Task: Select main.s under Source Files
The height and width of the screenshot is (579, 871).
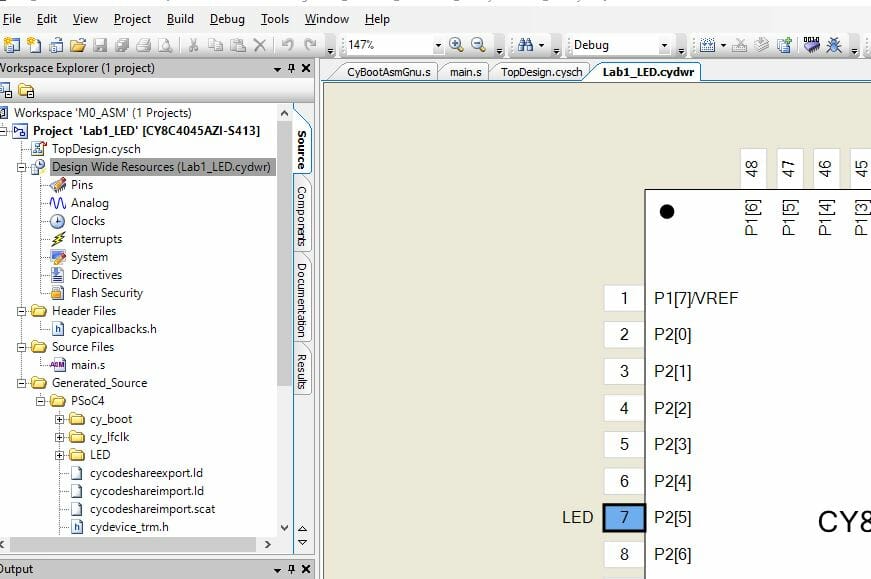Action: tap(88, 366)
